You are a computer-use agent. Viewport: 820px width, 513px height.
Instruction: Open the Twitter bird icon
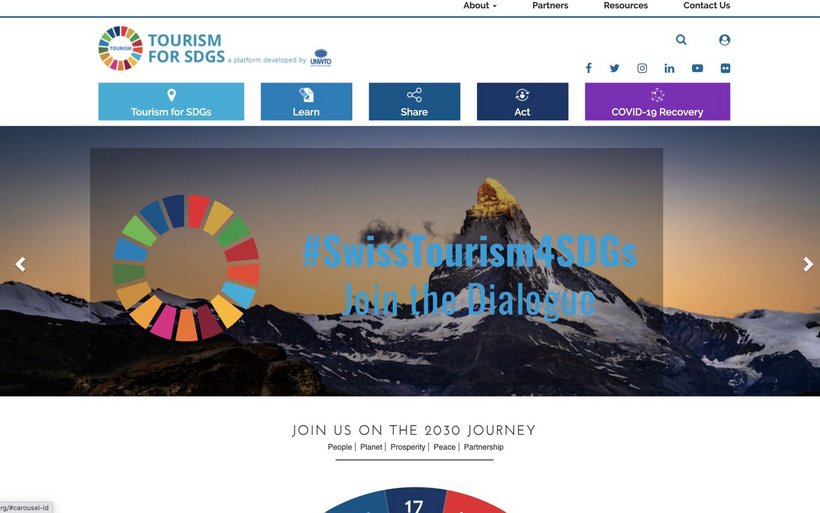point(614,68)
